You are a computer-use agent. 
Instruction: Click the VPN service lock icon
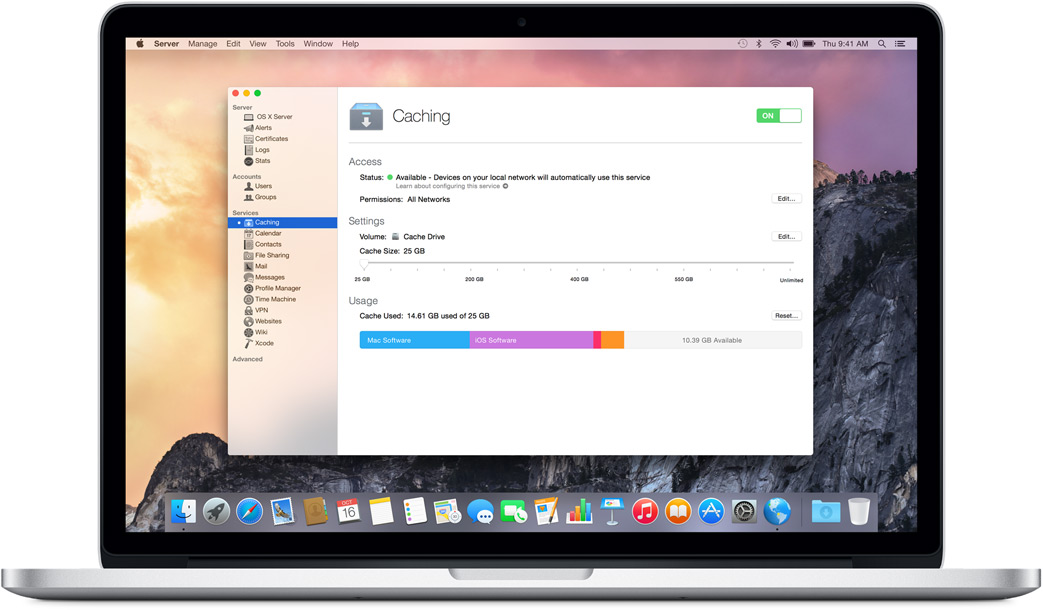coord(248,310)
